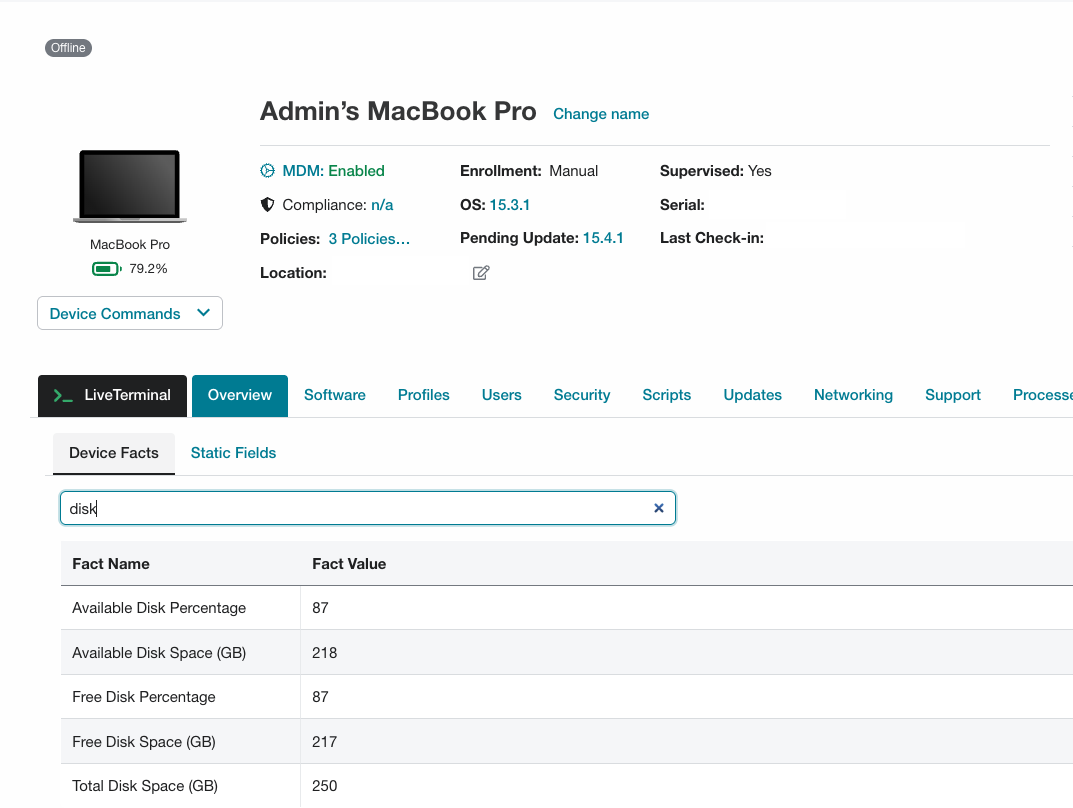Click the Admin's MacBook Pro title
This screenshot has width=1073, height=808.
(x=398, y=111)
